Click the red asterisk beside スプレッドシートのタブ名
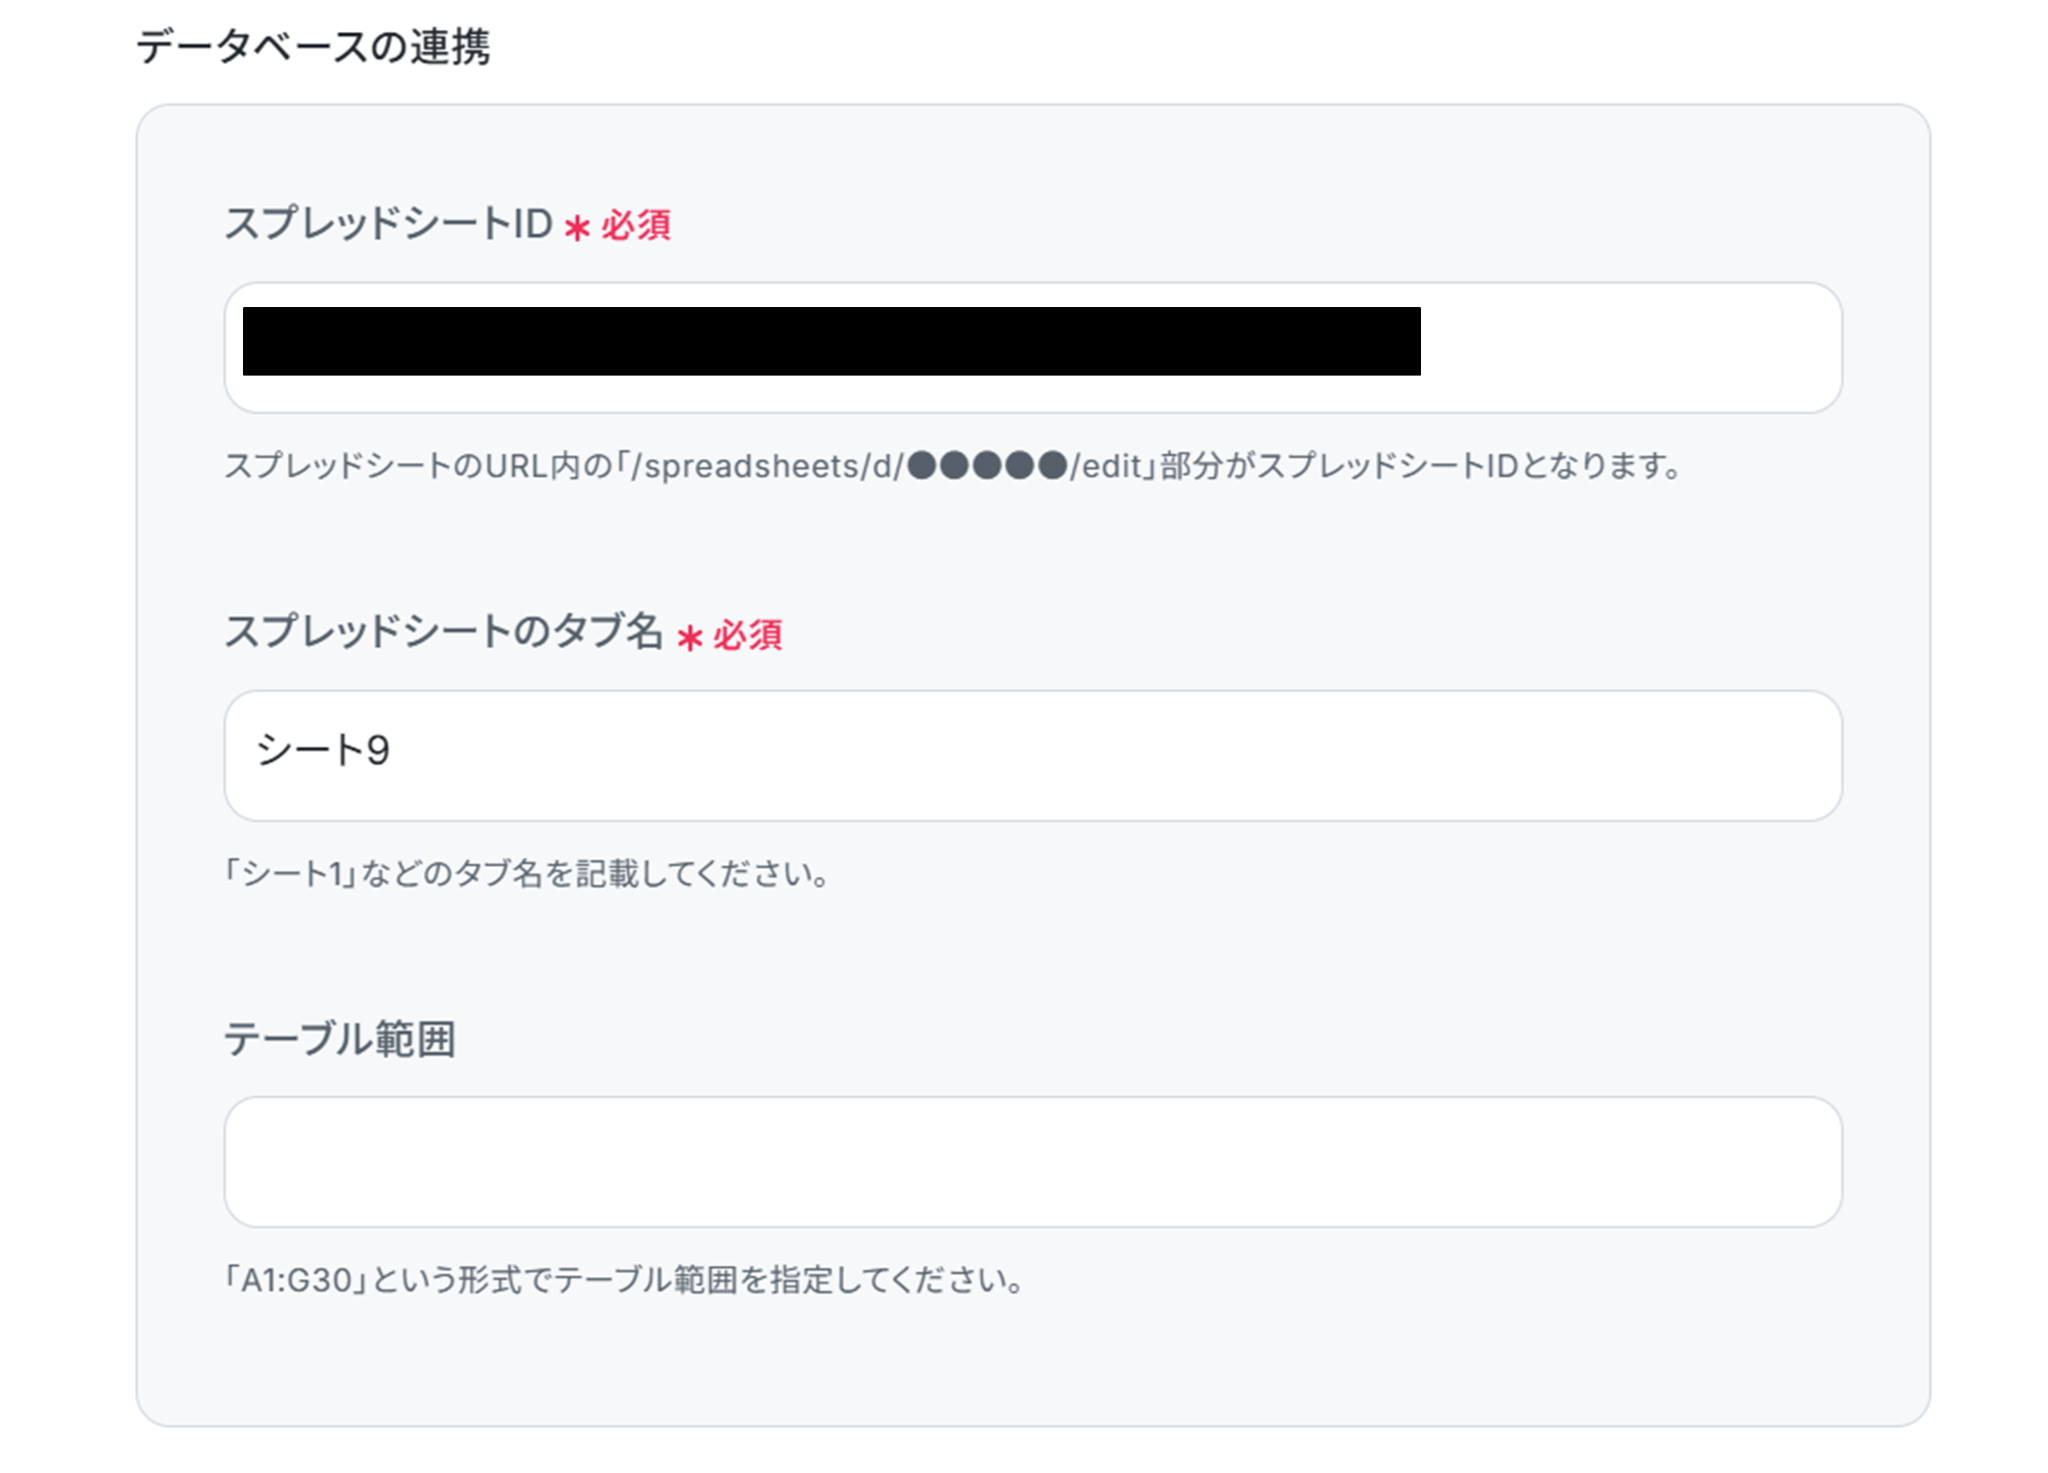 (x=690, y=638)
